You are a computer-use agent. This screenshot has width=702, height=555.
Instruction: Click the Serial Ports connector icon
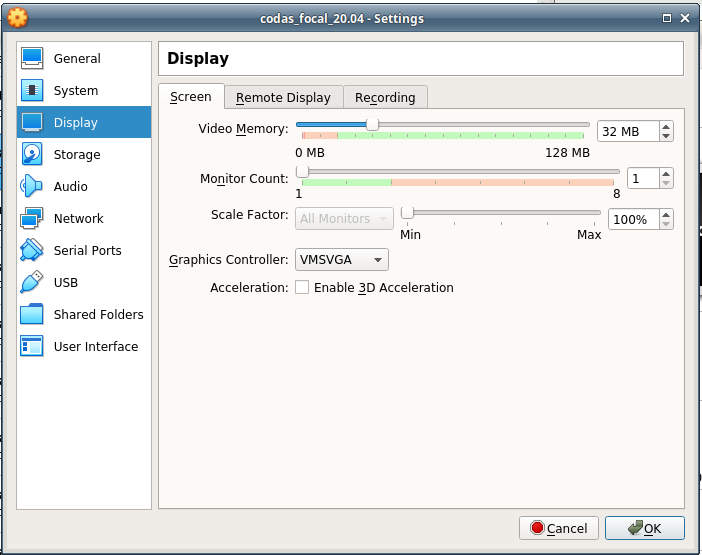coord(32,250)
